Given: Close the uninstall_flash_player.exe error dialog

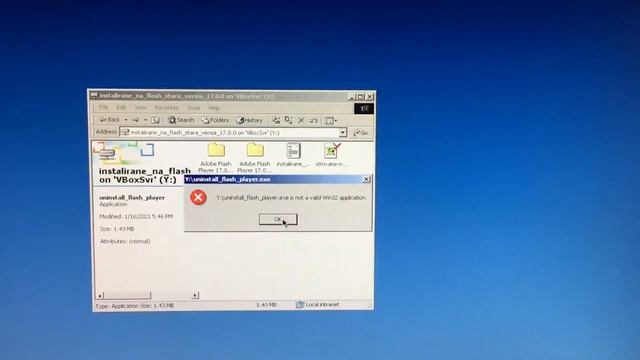Looking at the screenshot, I should point(366,179).
